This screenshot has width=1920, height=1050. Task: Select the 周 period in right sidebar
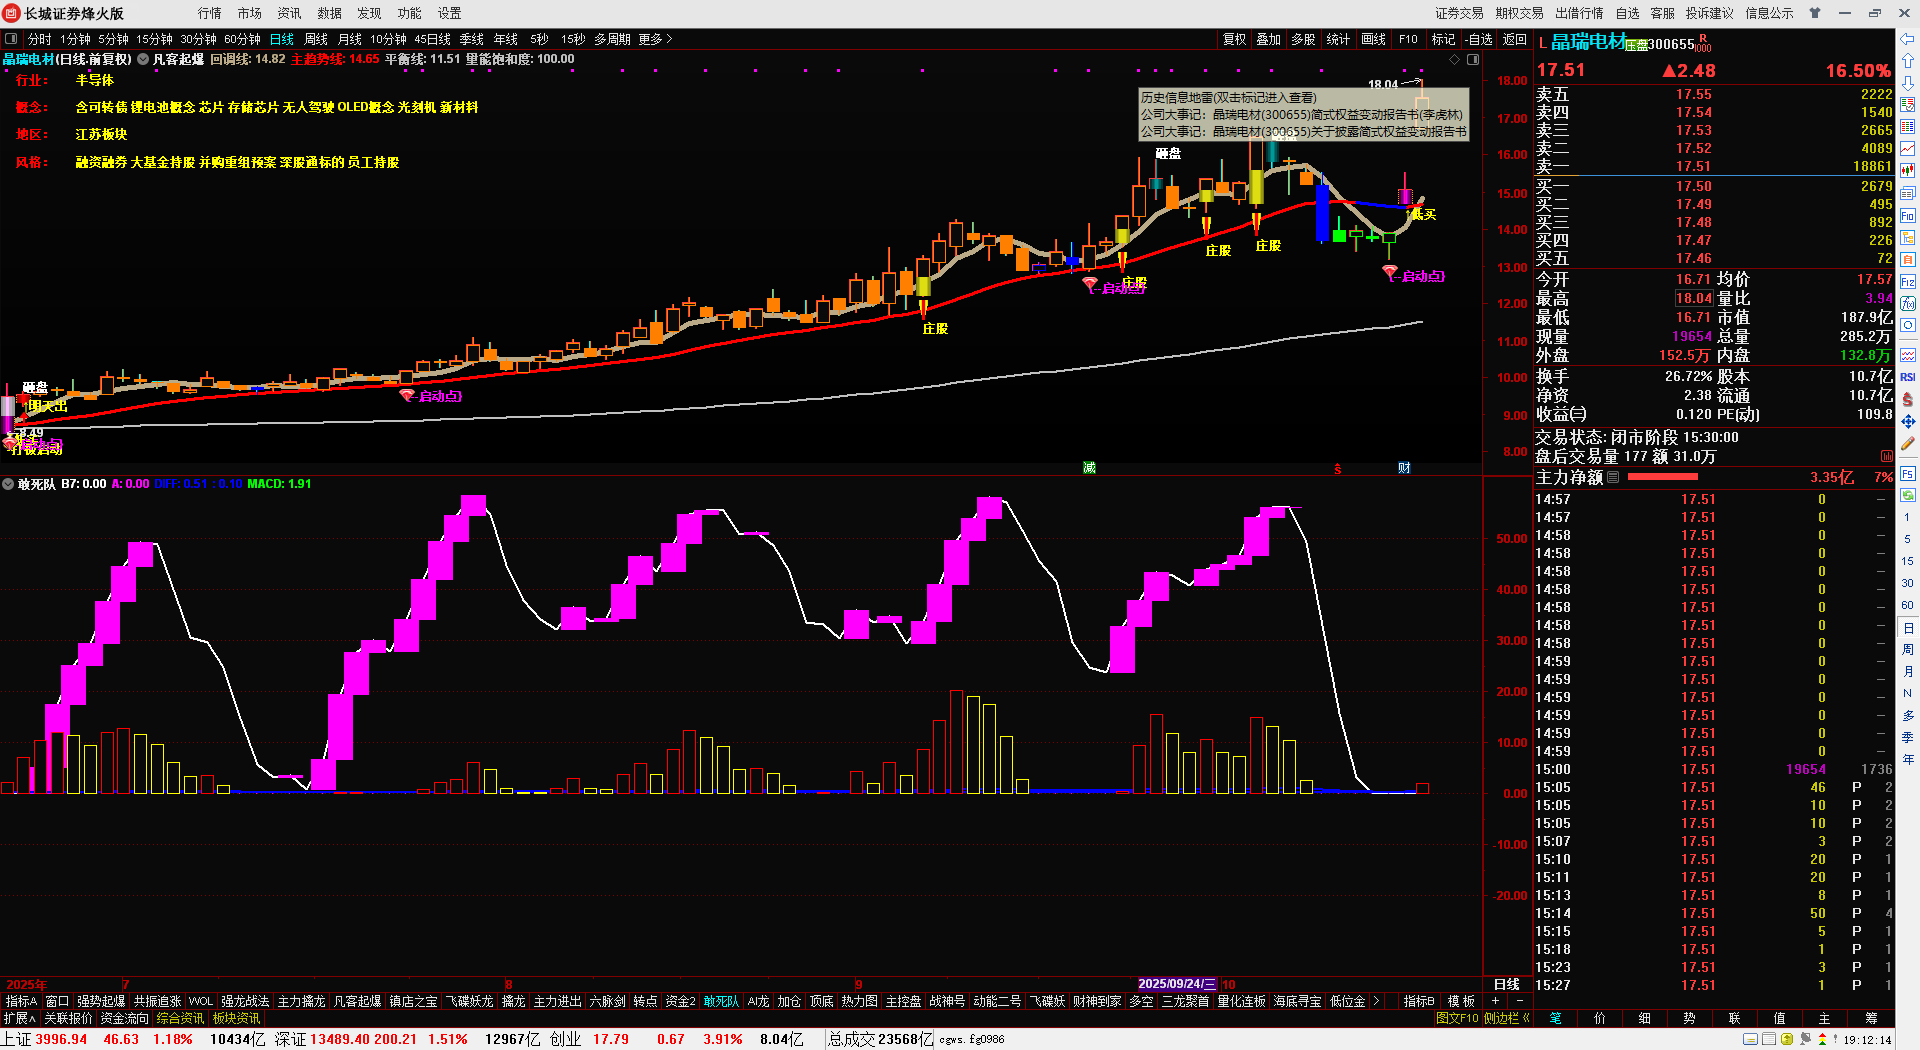(x=1908, y=650)
